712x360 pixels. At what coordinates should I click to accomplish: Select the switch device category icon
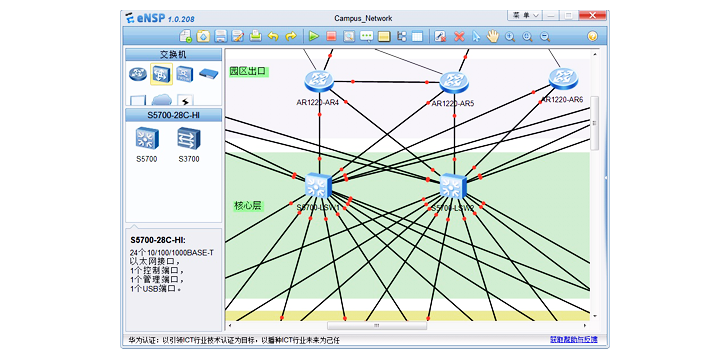161,74
